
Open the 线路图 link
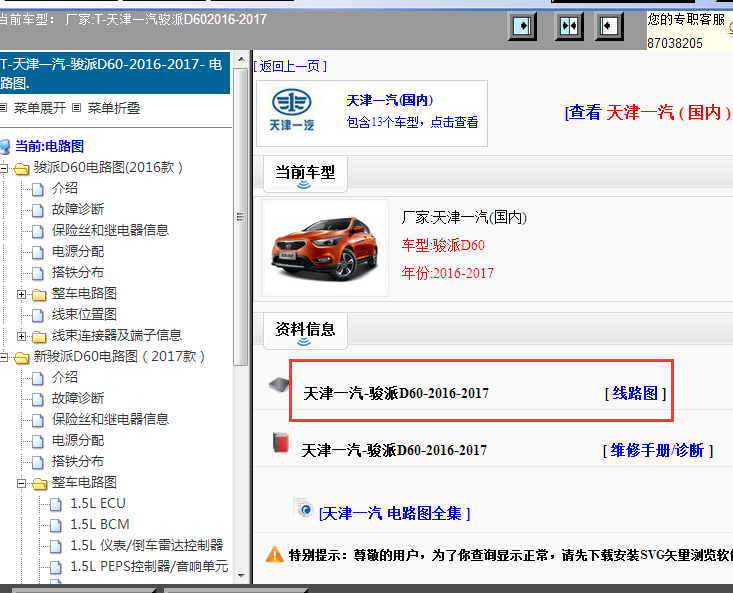click(x=635, y=393)
